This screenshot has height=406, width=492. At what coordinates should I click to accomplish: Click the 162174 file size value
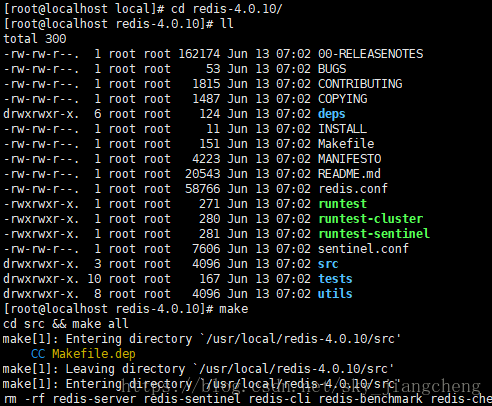coord(199,54)
